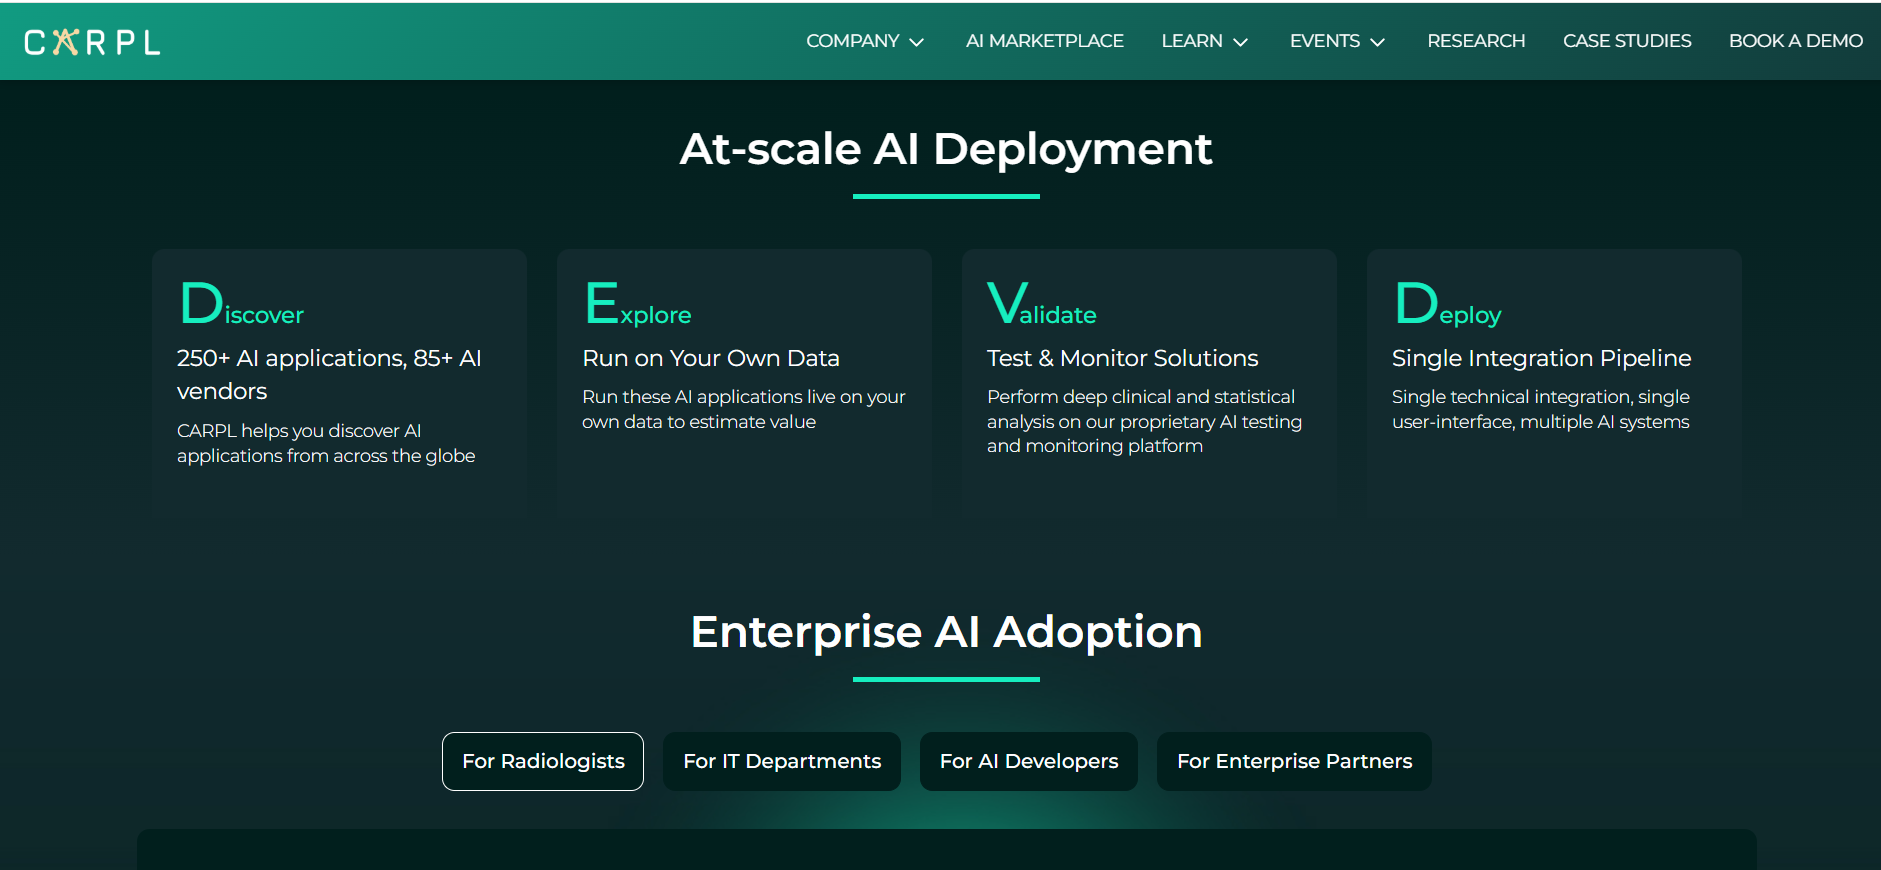Open CASE STUDIES page
1881x870 pixels.
coord(1627,41)
